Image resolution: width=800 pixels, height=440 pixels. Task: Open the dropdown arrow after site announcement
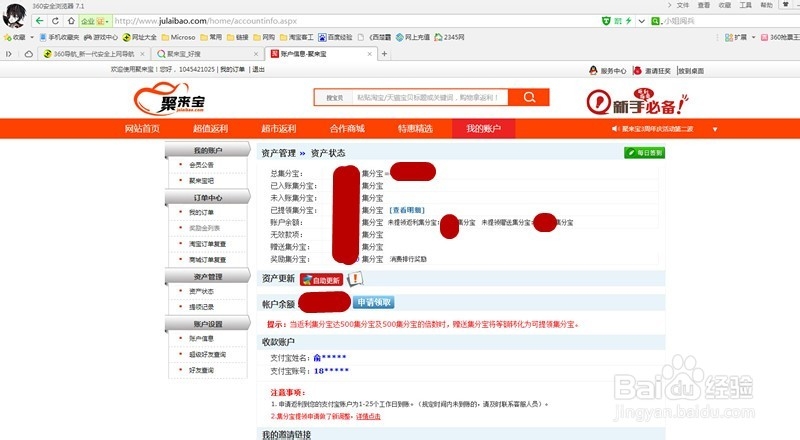tap(715, 129)
